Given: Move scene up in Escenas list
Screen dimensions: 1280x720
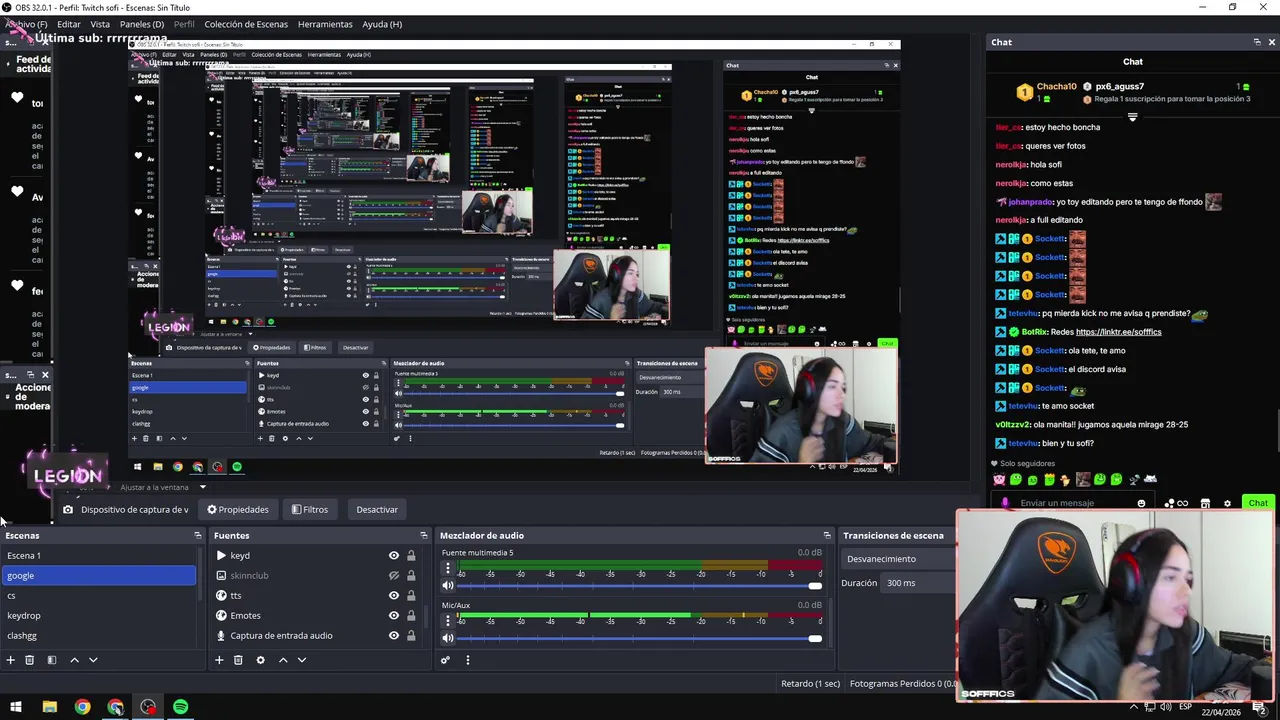Looking at the screenshot, I should tap(74, 660).
